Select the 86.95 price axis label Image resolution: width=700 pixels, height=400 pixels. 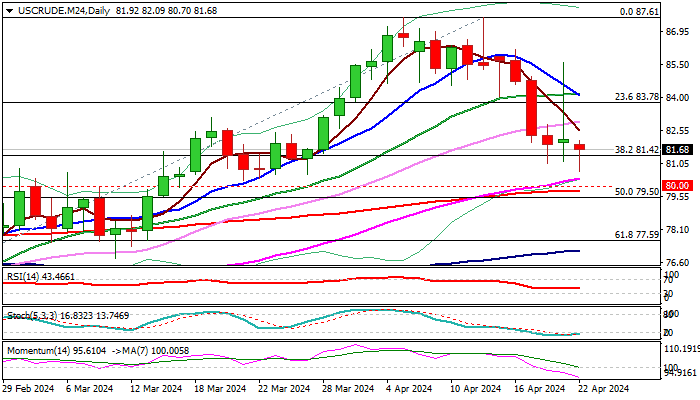click(677, 32)
